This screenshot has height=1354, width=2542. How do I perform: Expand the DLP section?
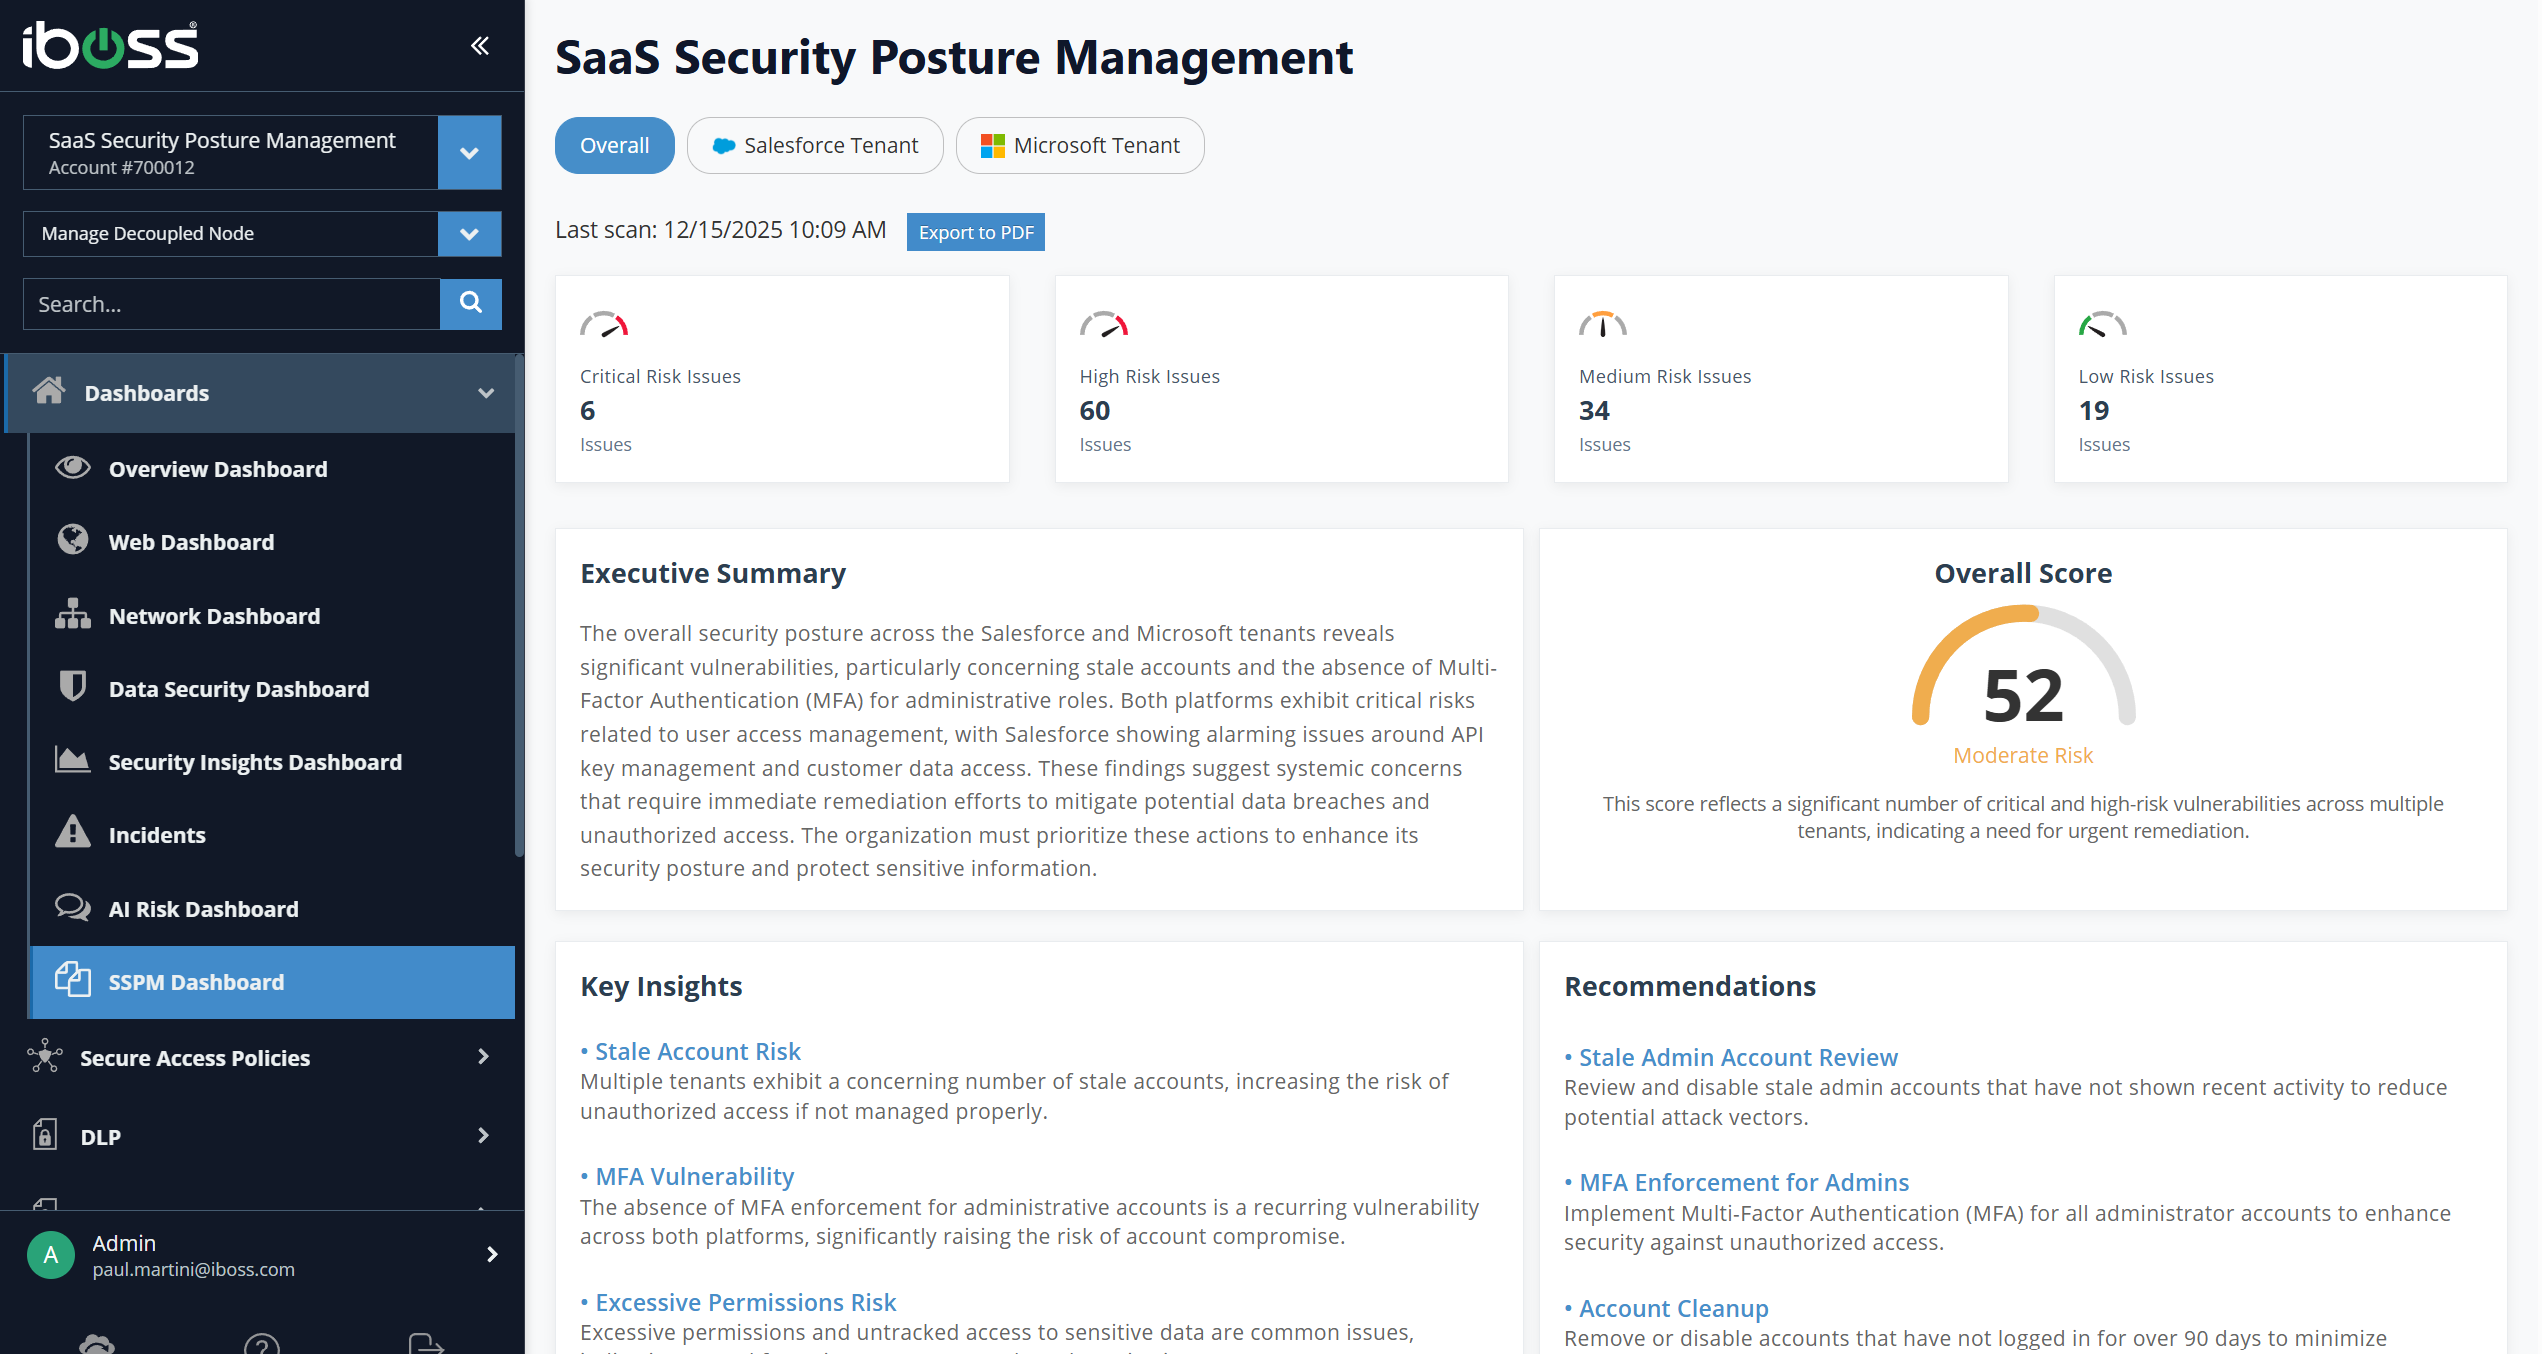click(482, 1136)
